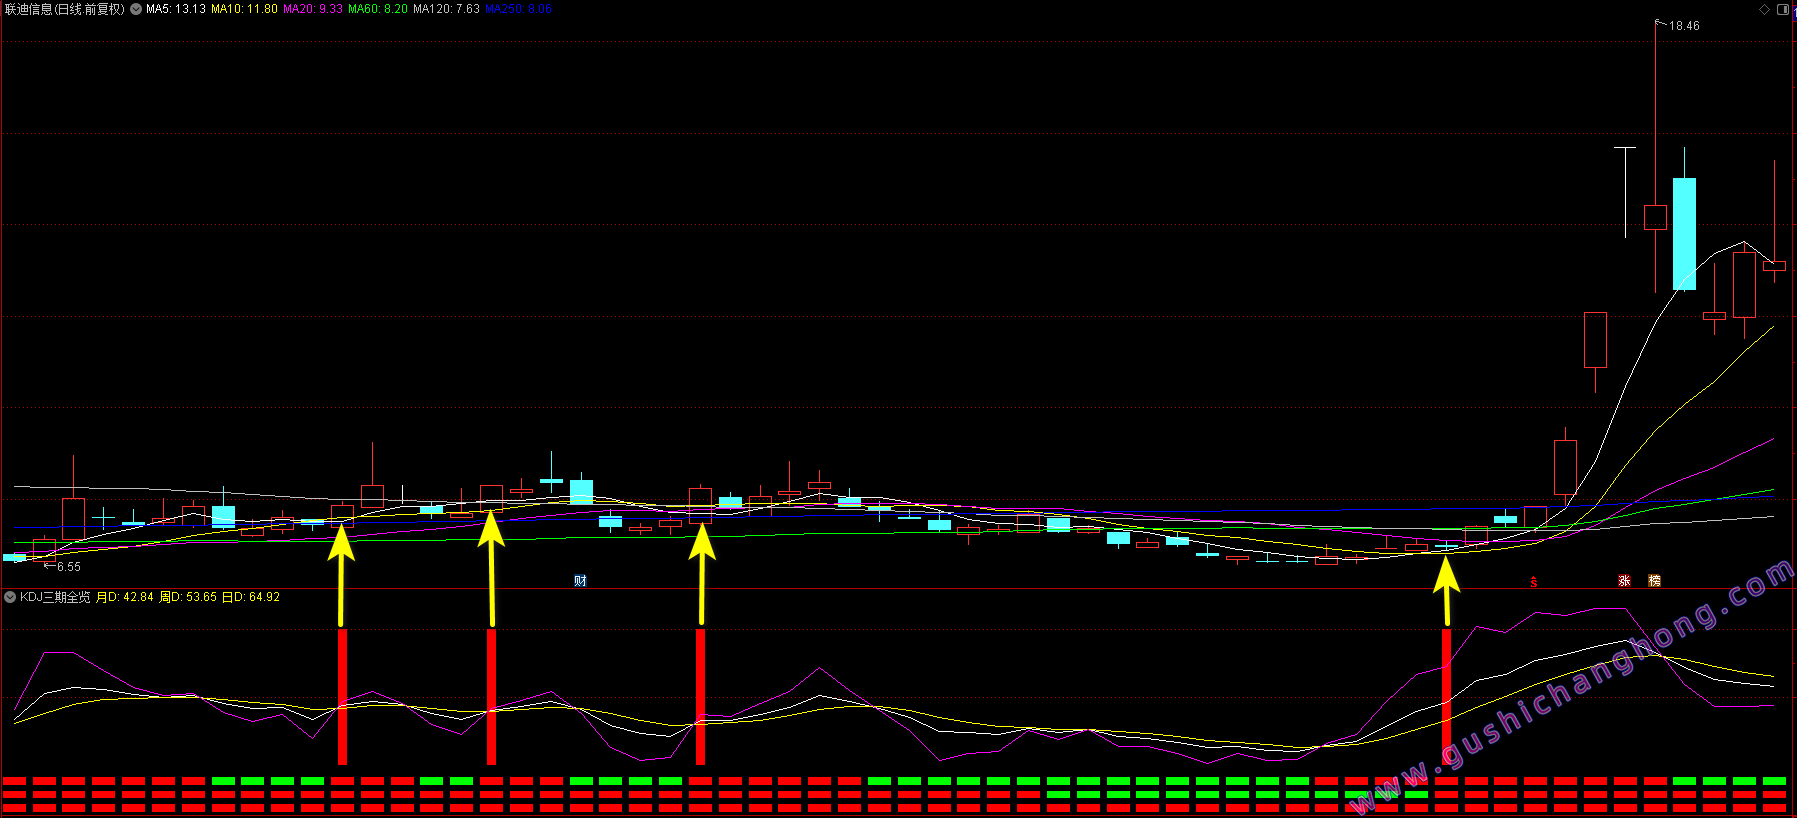Click the 榜 marker below the chart
The width and height of the screenshot is (1797, 818).
click(x=1654, y=581)
